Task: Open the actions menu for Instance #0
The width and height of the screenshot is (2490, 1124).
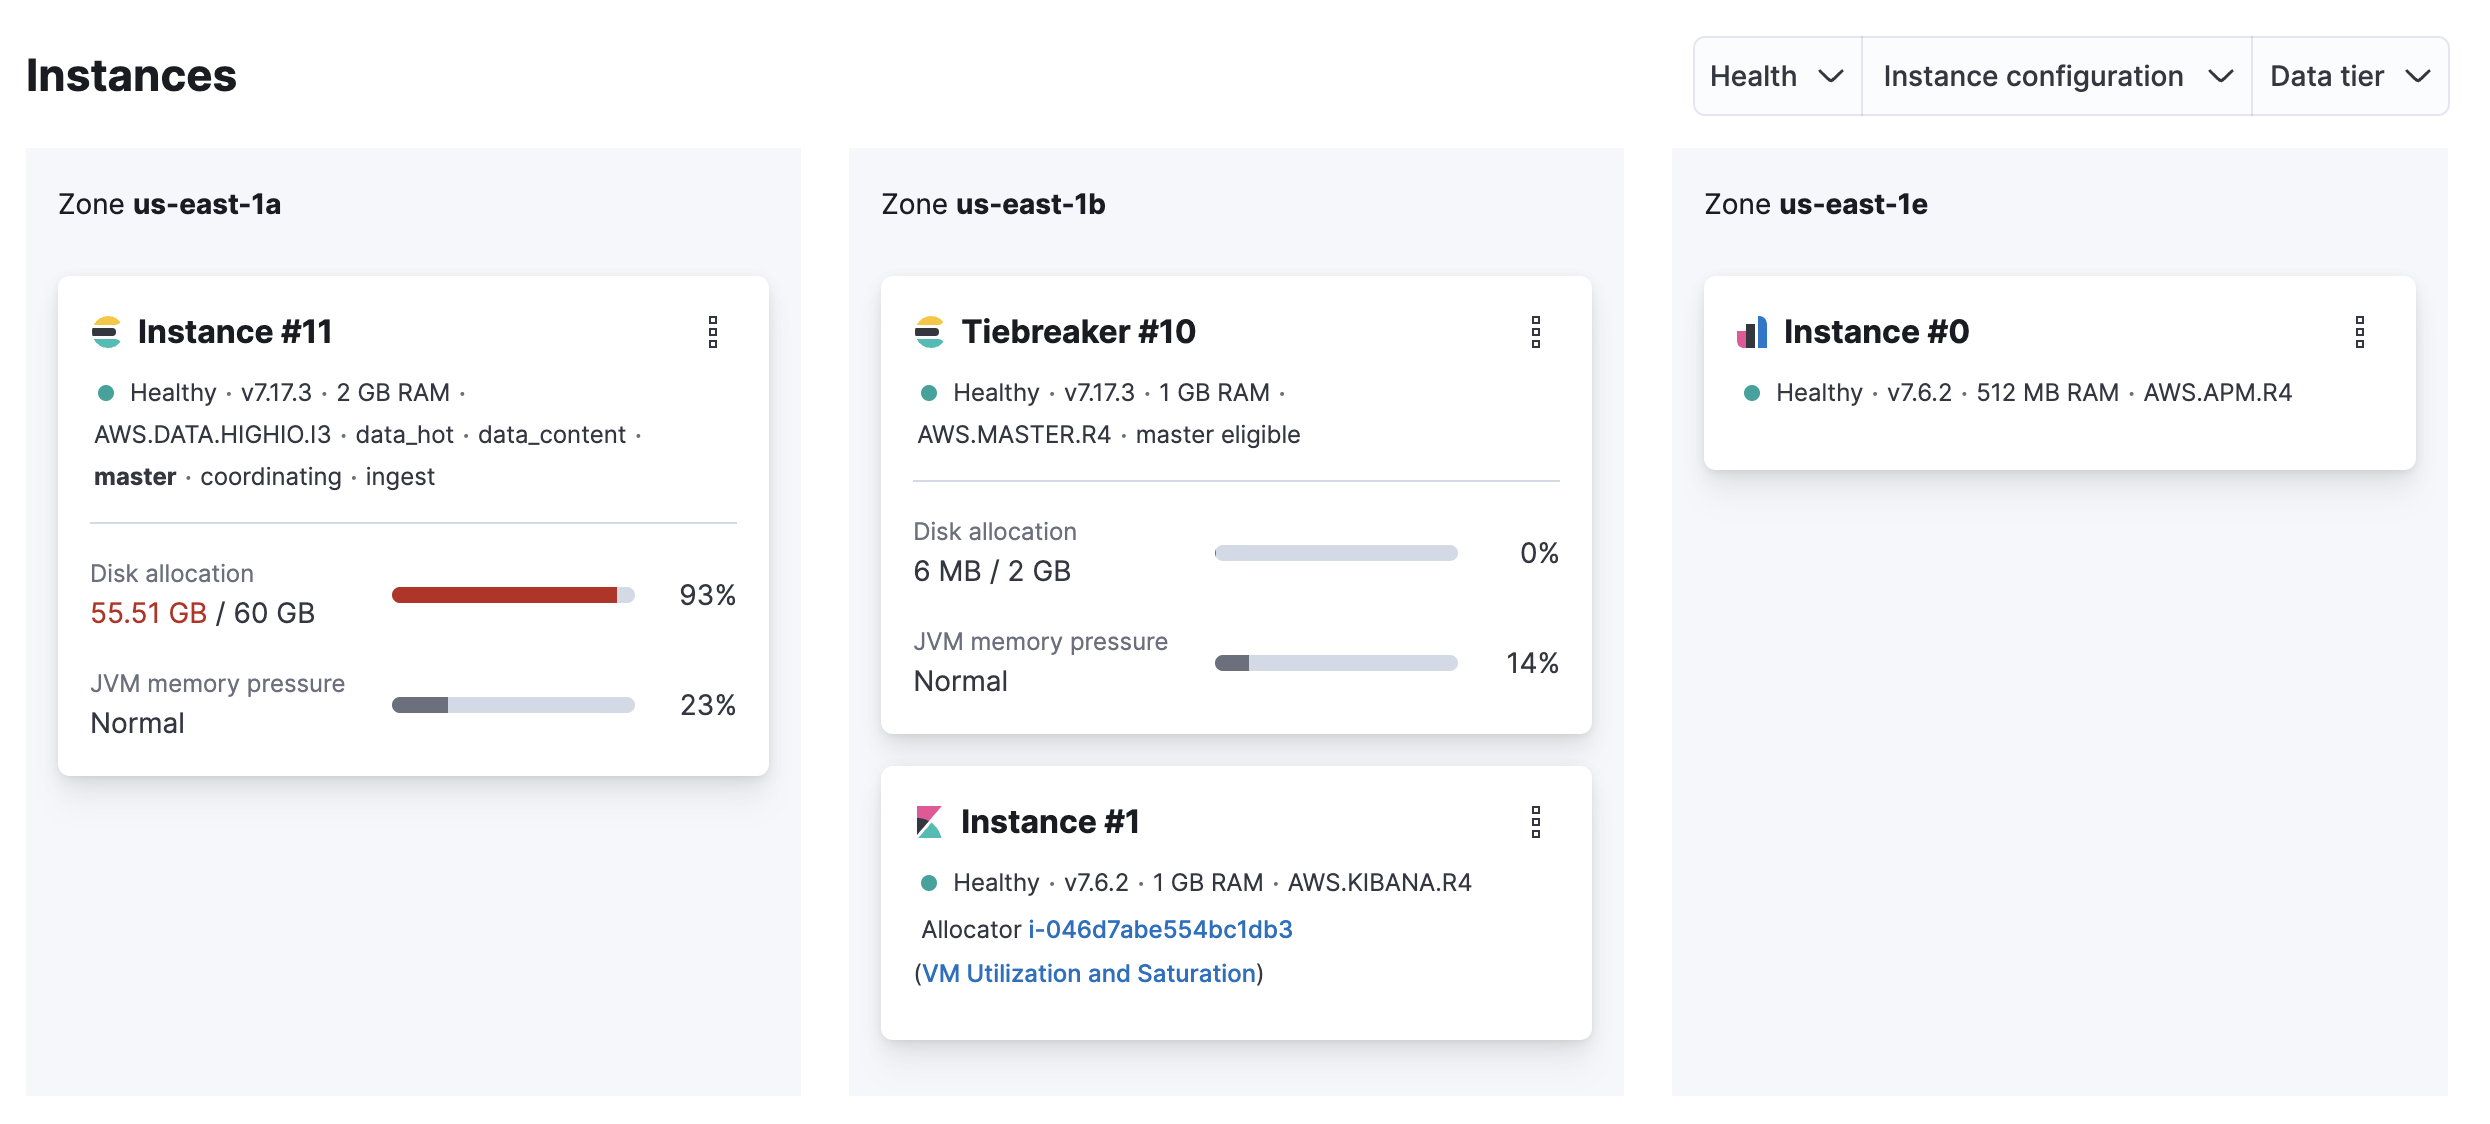Action: 2360,332
